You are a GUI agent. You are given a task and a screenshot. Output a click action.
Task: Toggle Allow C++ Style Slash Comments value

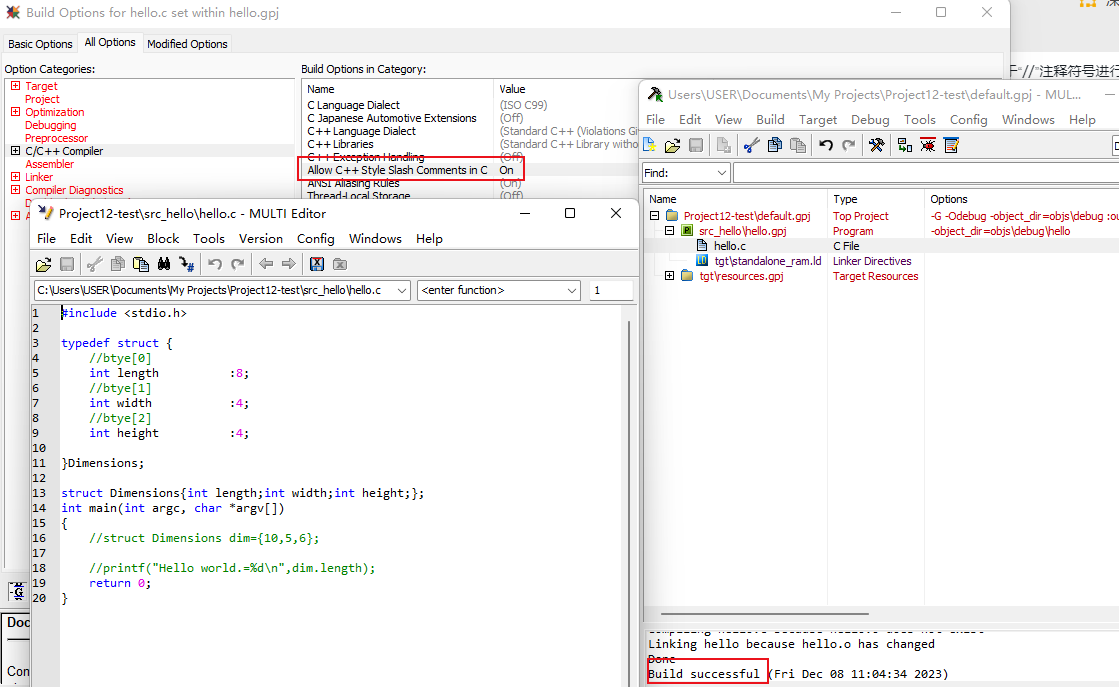(507, 170)
